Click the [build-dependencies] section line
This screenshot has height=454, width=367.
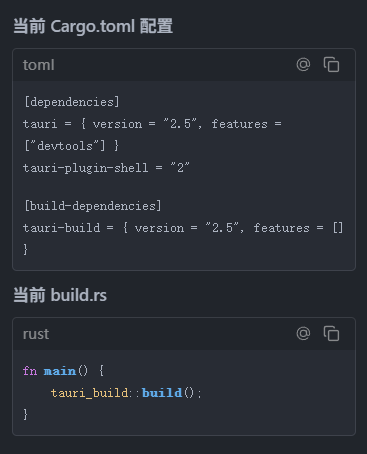(93, 206)
